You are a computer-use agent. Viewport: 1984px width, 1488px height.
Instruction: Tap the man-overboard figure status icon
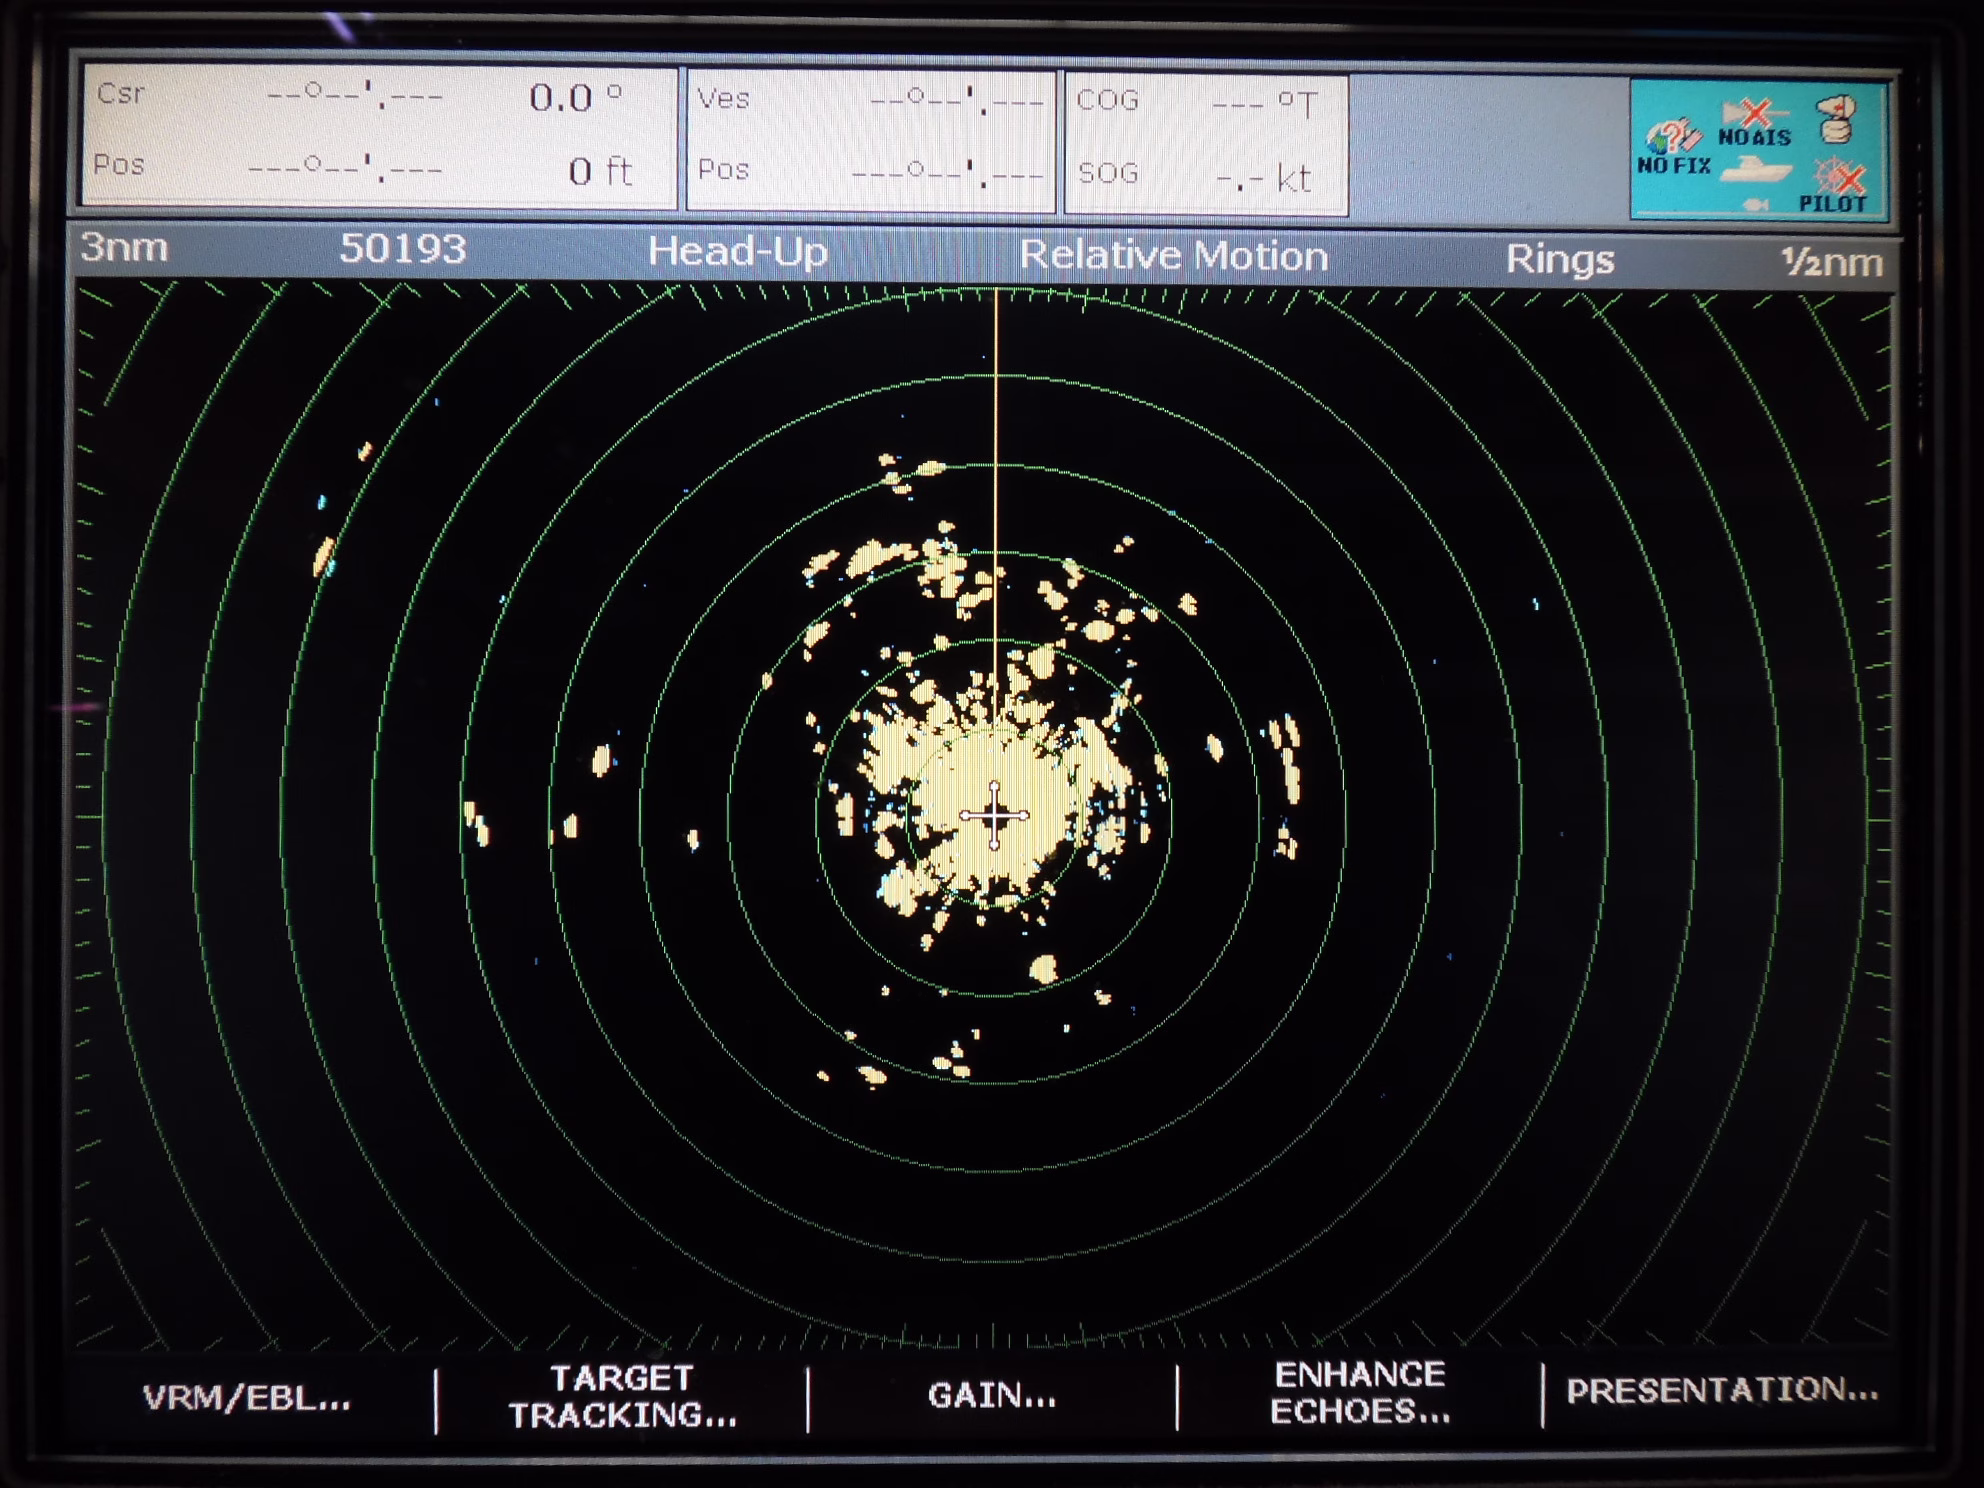click(x=1838, y=118)
